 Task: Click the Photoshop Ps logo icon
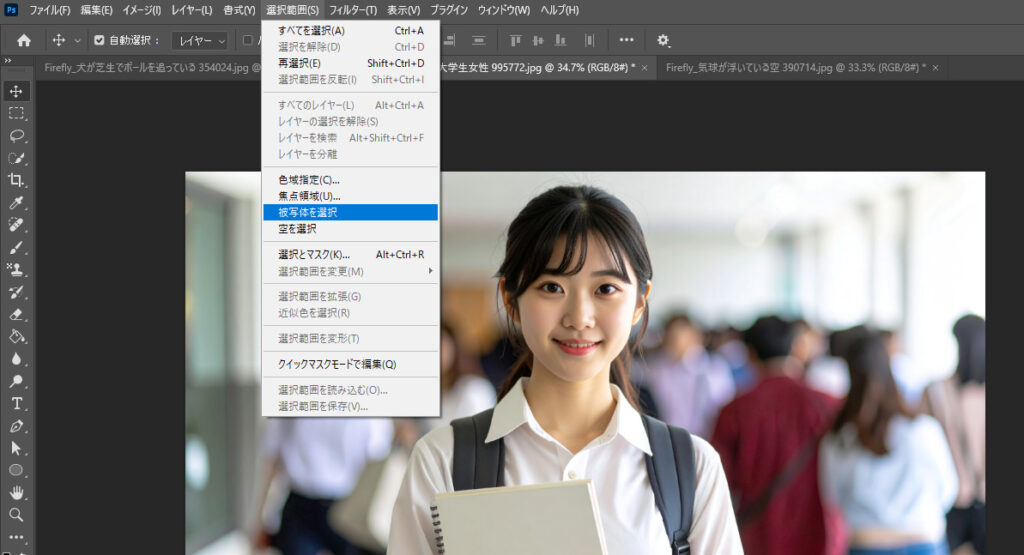[x=11, y=10]
